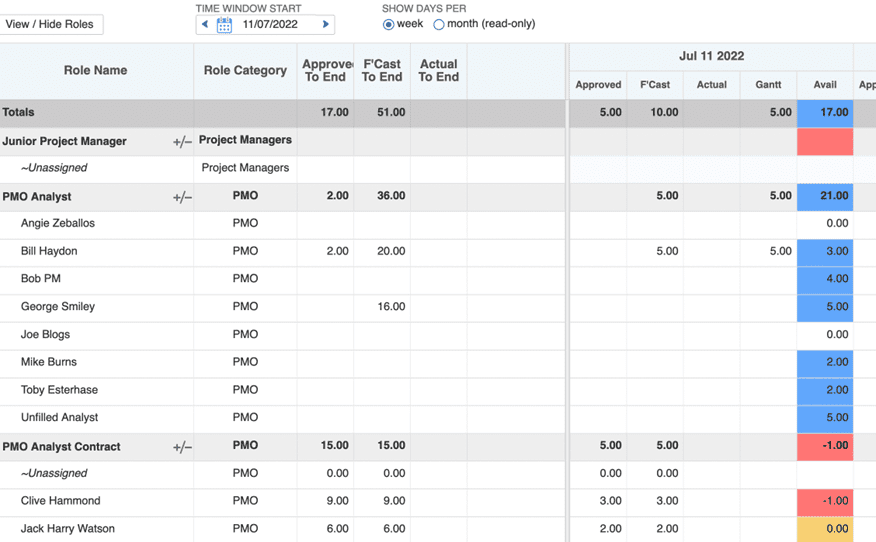Select the month (read-only) radio button
The width and height of the screenshot is (876, 542).
[439, 25]
